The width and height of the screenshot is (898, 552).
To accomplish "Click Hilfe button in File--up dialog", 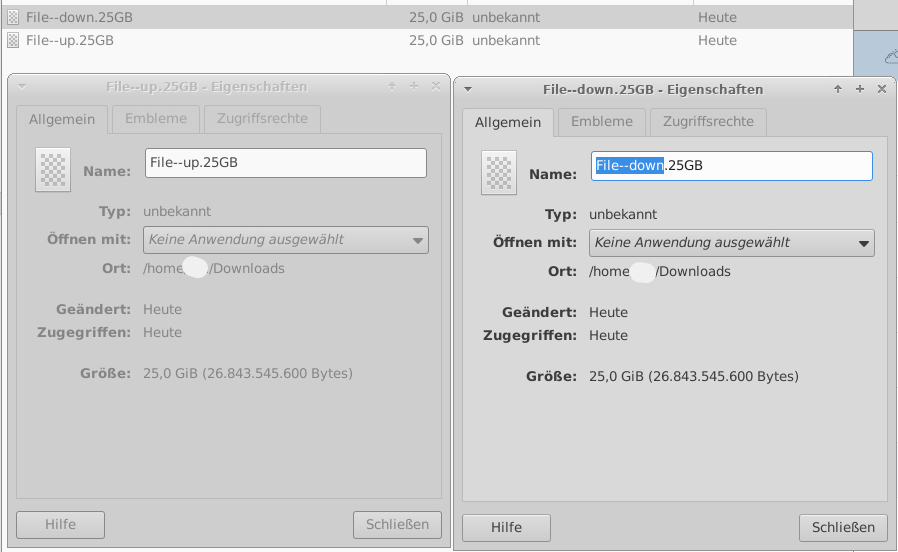I will (x=60, y=525).
